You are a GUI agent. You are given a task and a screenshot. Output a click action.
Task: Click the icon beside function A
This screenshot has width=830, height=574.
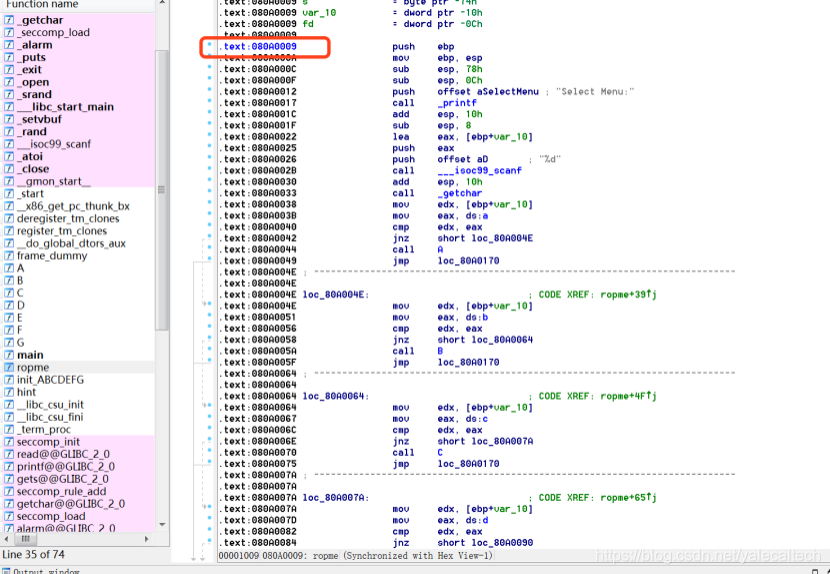point(9,268)
